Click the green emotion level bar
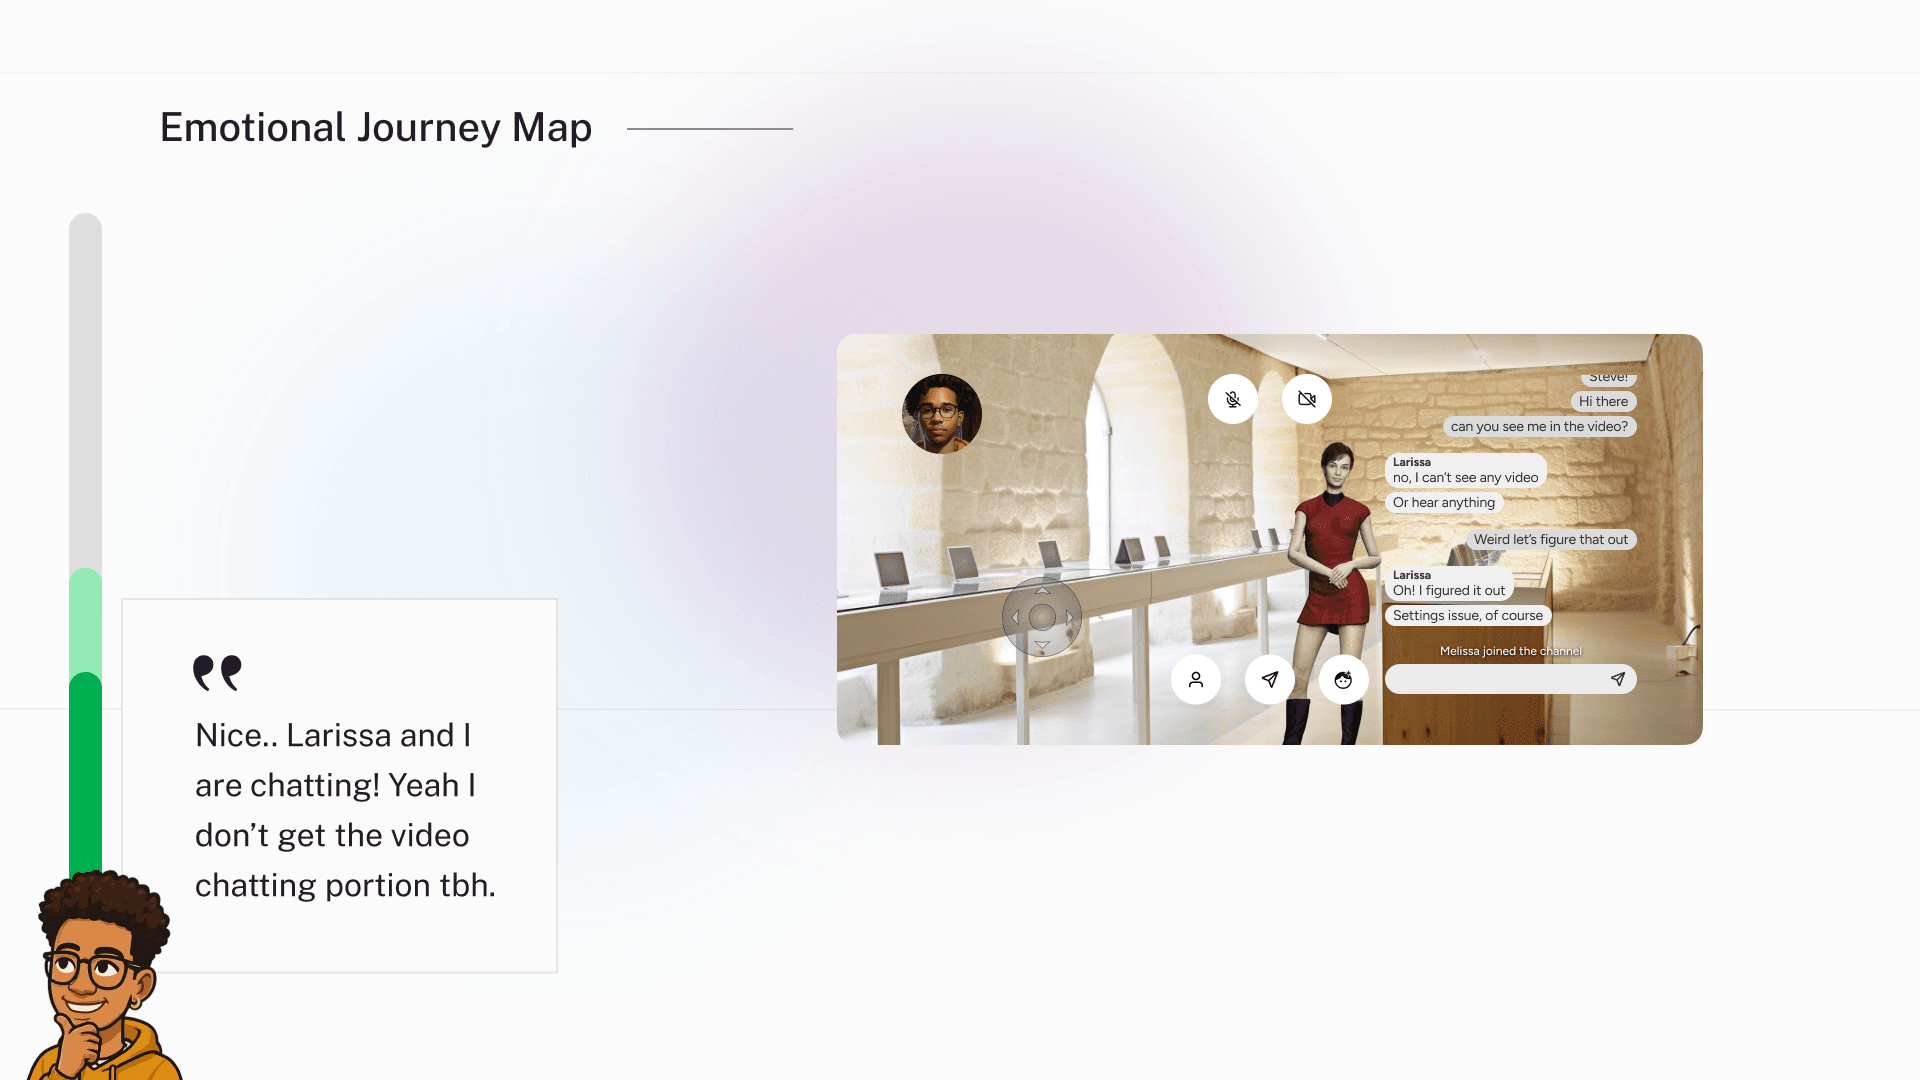 point(85,770)
